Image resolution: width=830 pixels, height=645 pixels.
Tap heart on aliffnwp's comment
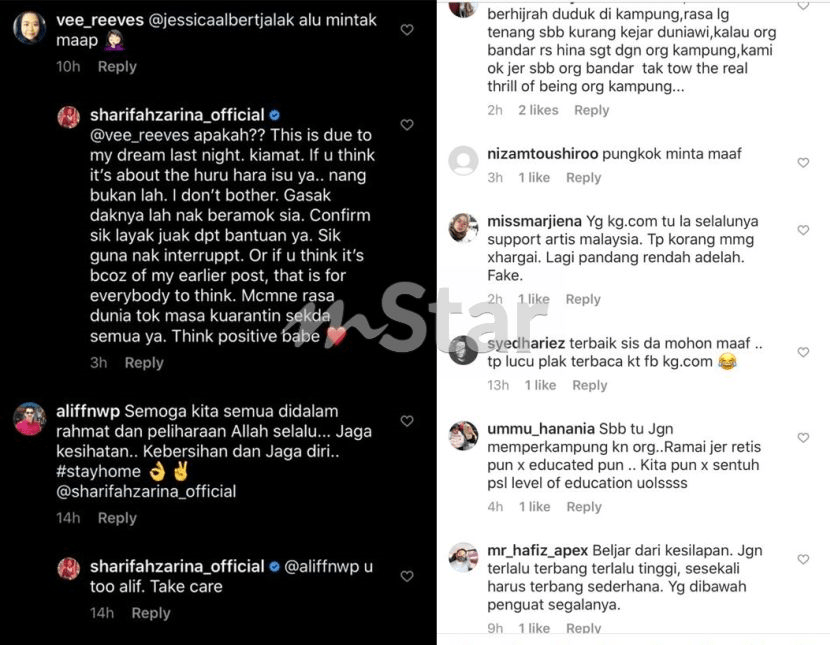pyautogui.click(x=407, y=421)
